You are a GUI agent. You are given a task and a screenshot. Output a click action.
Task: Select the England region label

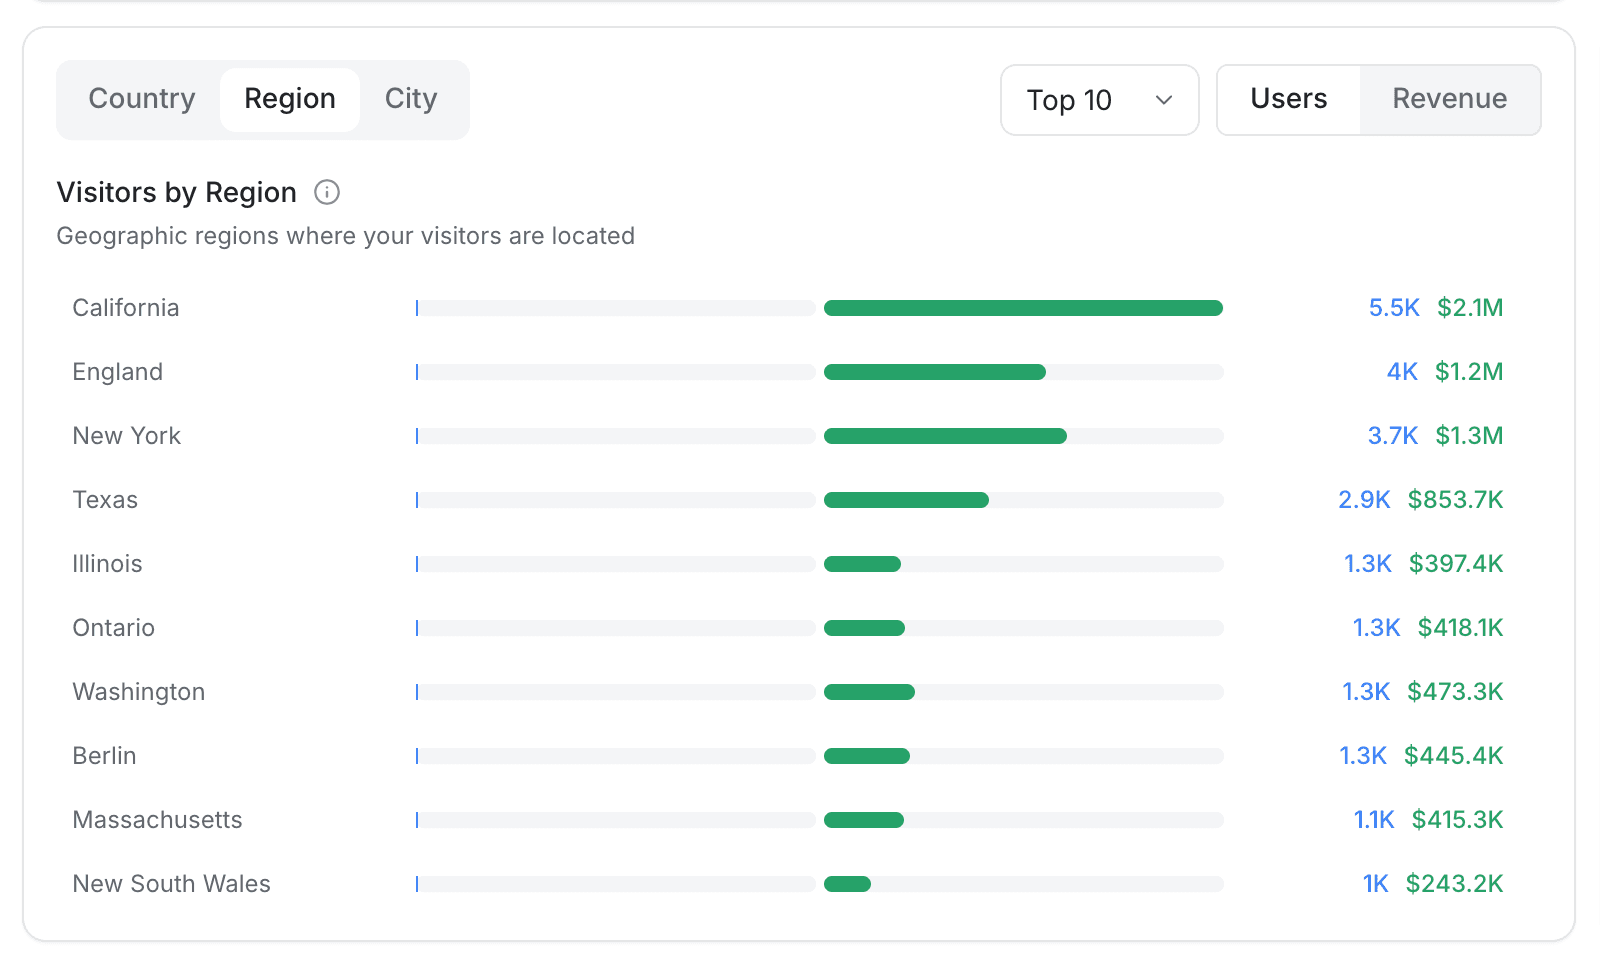pyautogui.click(x=118, y=372)
